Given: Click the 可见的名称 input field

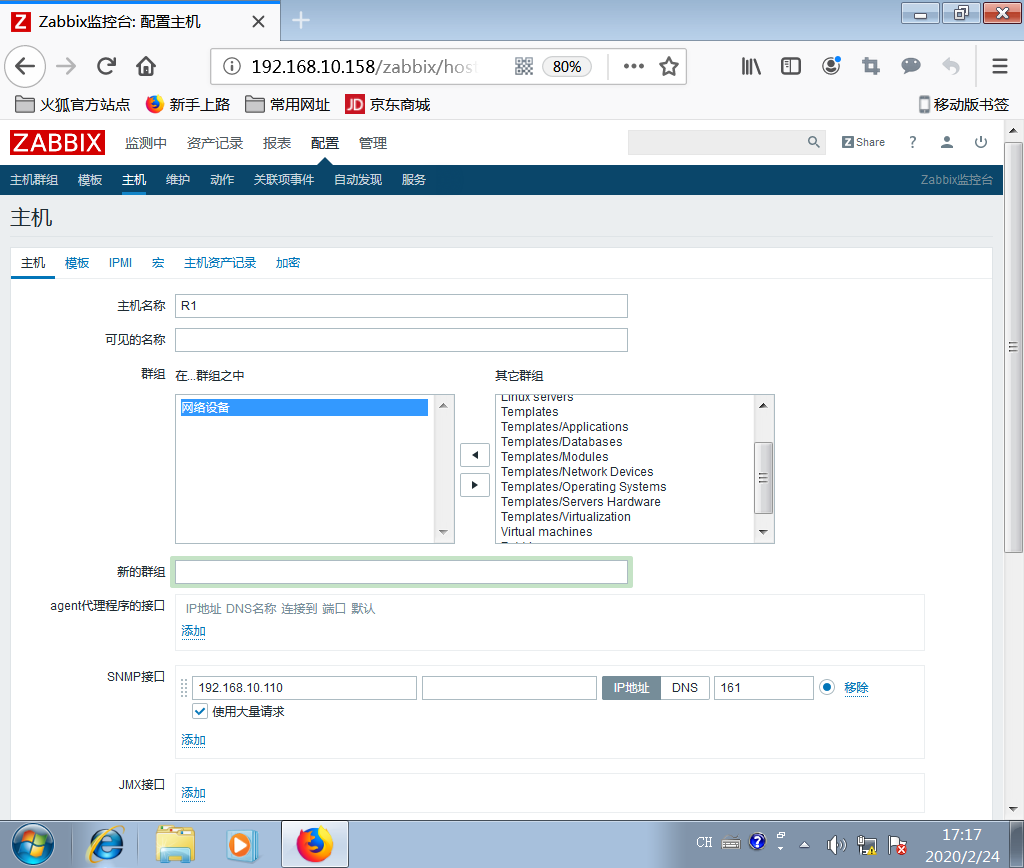Looking at the screenshot, I should pyautogui.click(x=401, y=340).
